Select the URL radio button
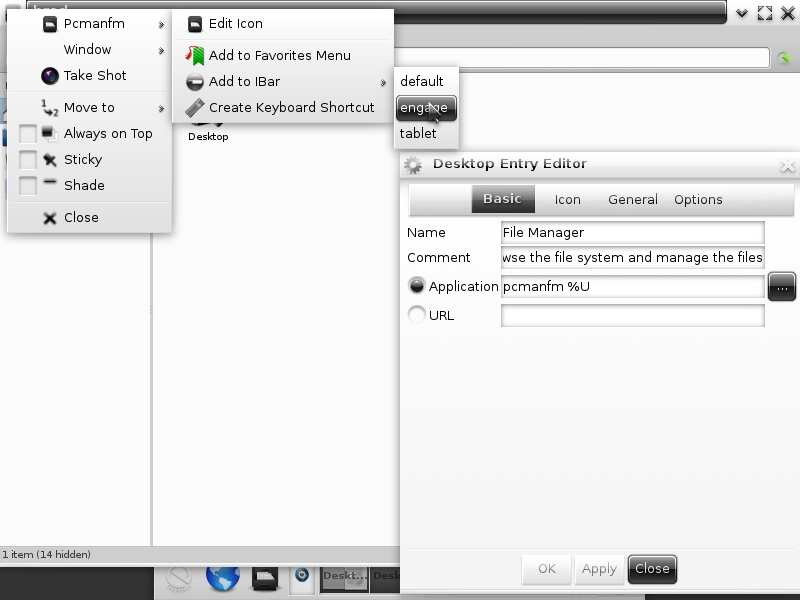This screenshot has height=600, width=800. tap(417, 315)
